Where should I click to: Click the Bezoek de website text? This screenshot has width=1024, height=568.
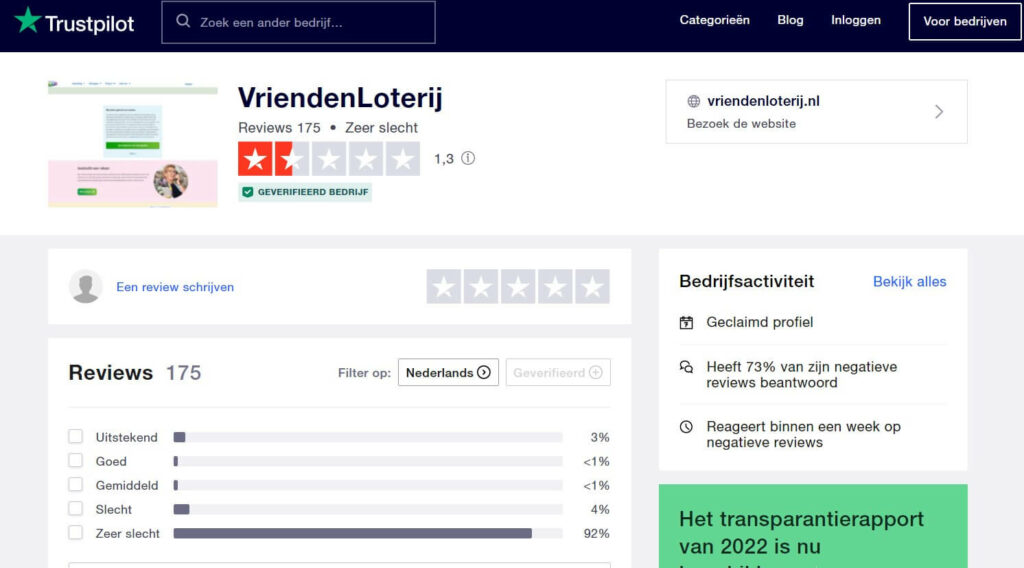741,123
